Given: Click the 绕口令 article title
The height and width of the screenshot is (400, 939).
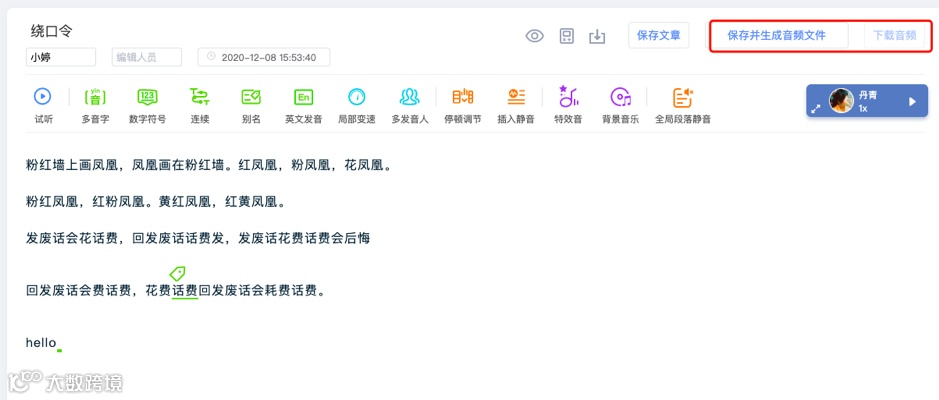Looking at the screenshot, I should point(52,32).
